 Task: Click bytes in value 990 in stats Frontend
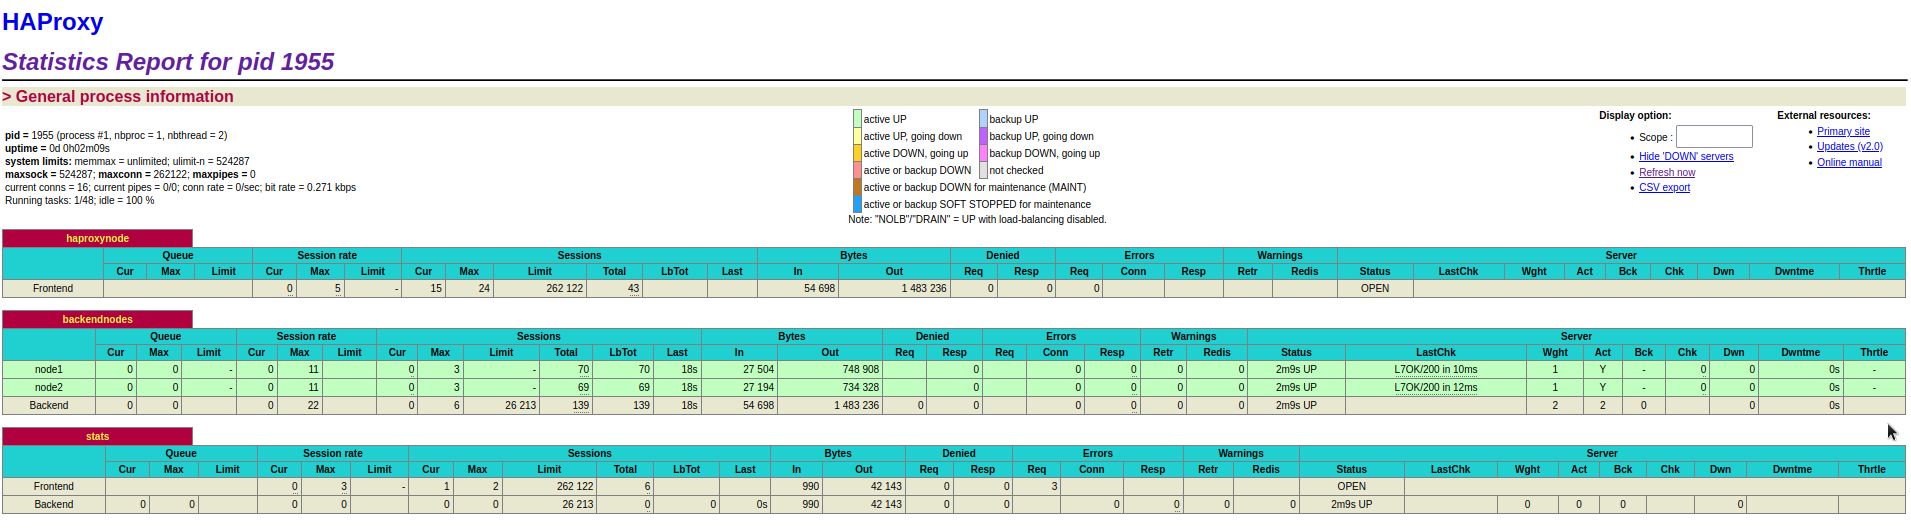[x=810, y=486]
